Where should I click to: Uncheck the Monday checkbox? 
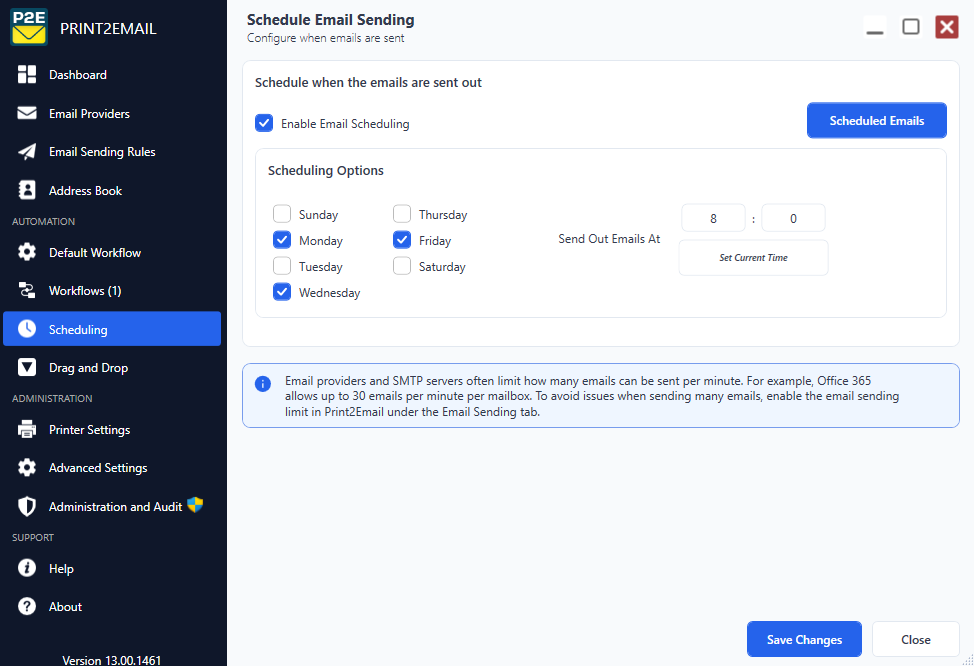pos(282,240)
